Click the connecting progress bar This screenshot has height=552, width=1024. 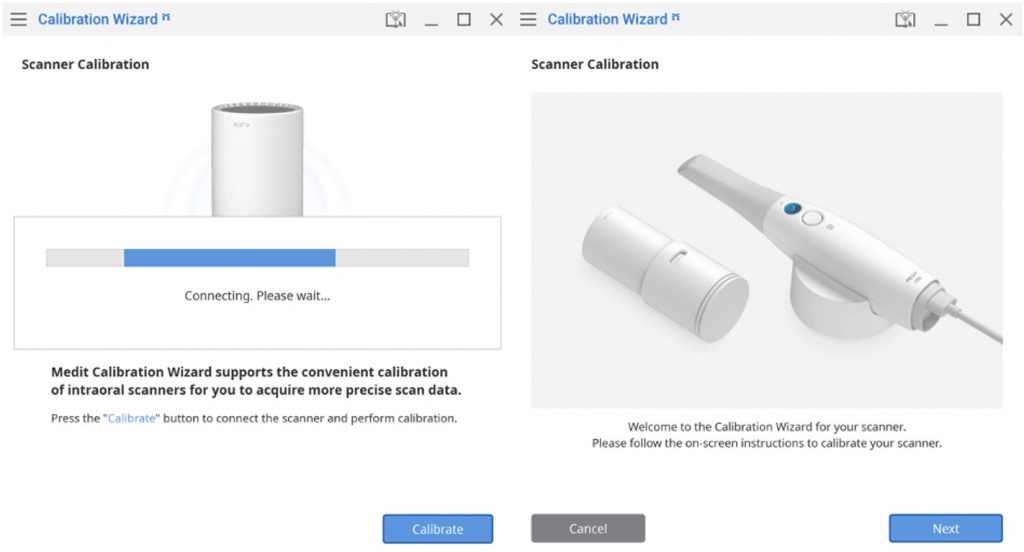point(257,258)
